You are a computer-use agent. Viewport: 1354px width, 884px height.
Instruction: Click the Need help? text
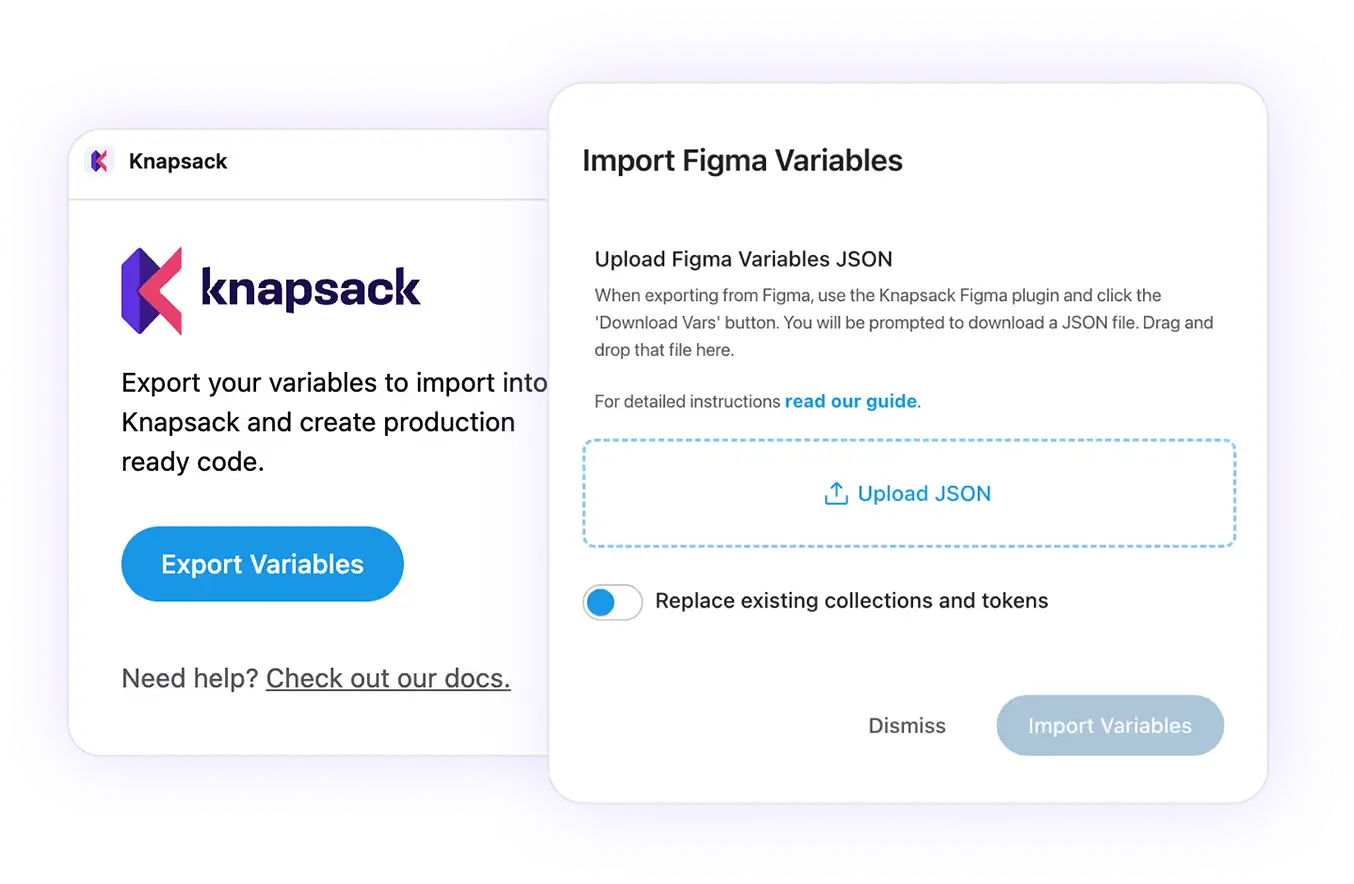pos(190,678)
